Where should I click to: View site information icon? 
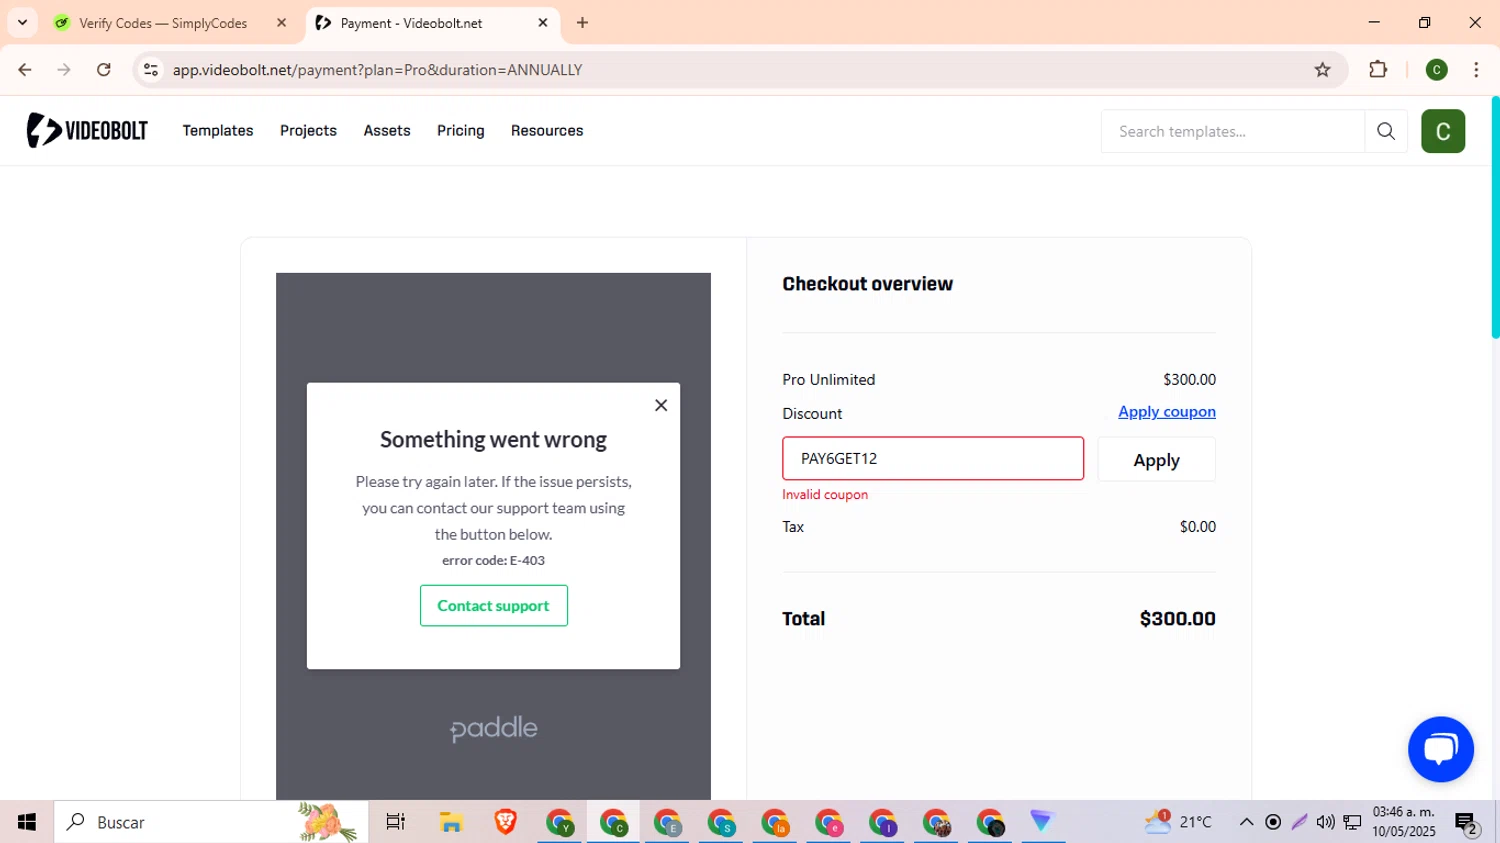pos(151,70)
